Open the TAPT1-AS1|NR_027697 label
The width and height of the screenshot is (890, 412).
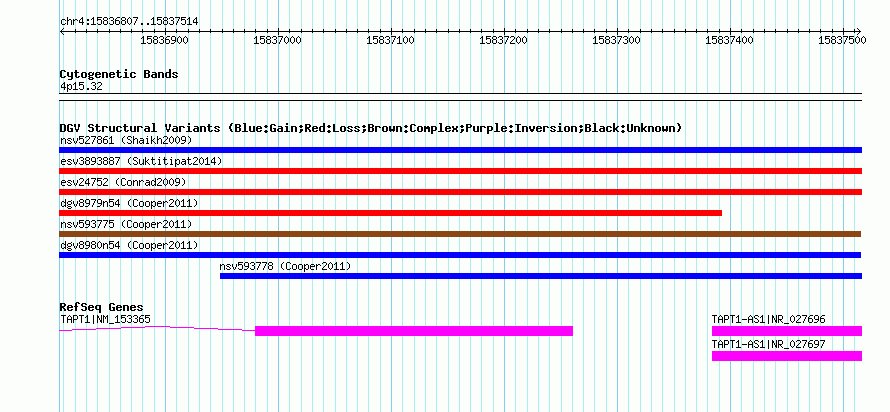(x=769, y=344)
